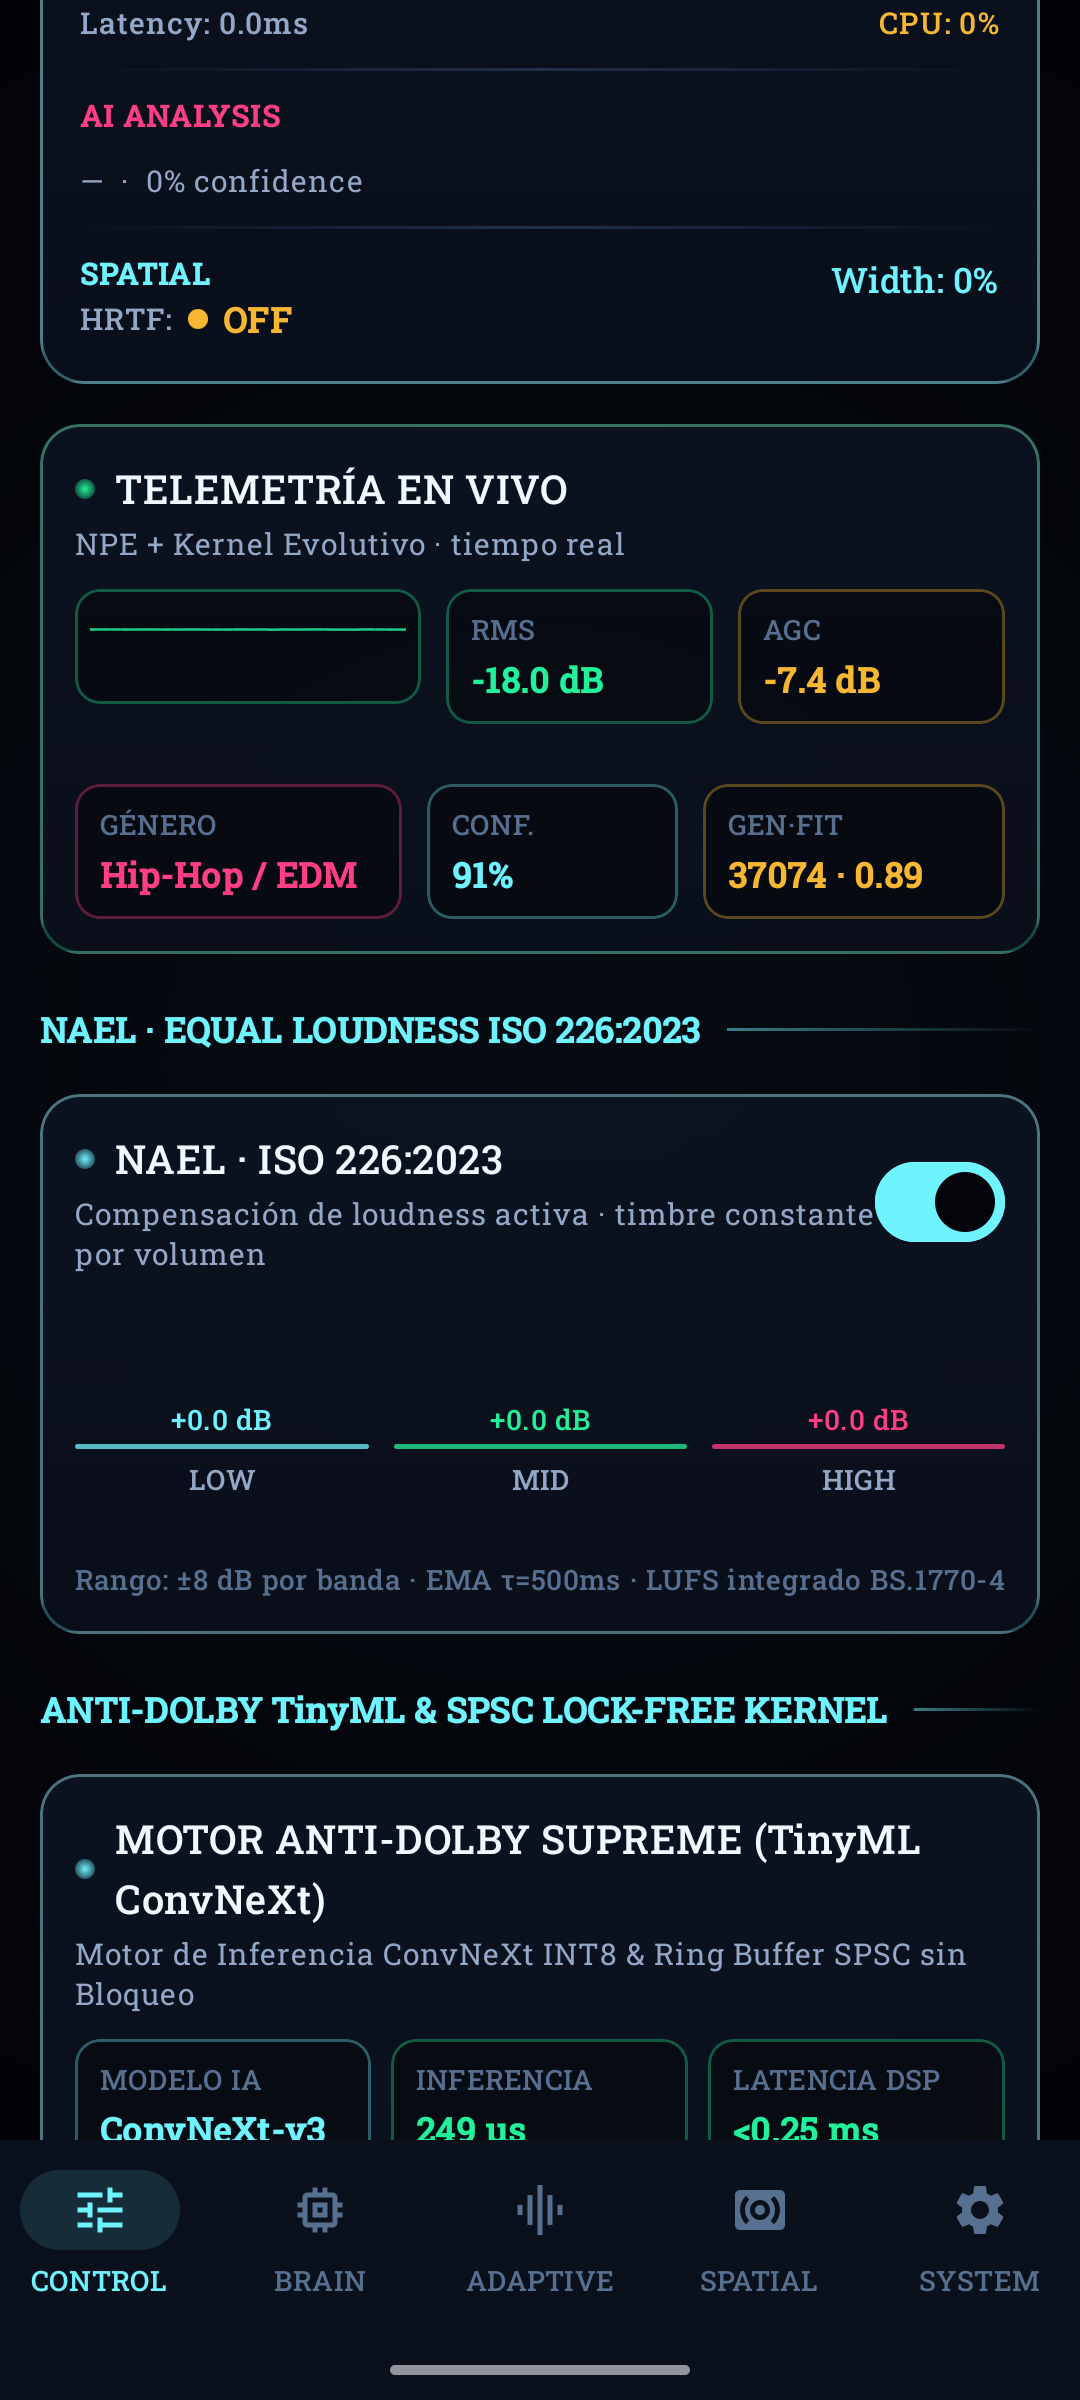The image size is (1080, 2400).
Task: Disable the NAEL ISO 226:2023 switch
Action: pyautogui.click(x=940, y=1202)
